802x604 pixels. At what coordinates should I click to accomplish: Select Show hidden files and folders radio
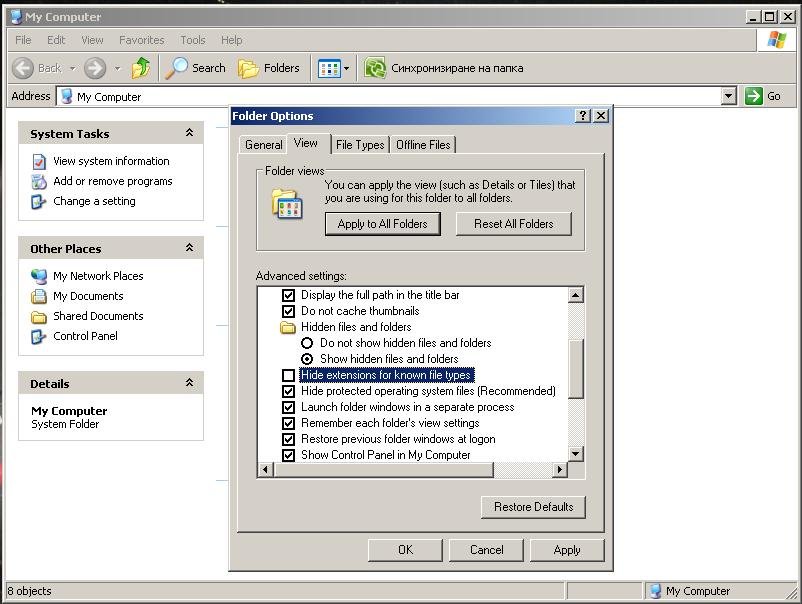click(x=307, y=359)
